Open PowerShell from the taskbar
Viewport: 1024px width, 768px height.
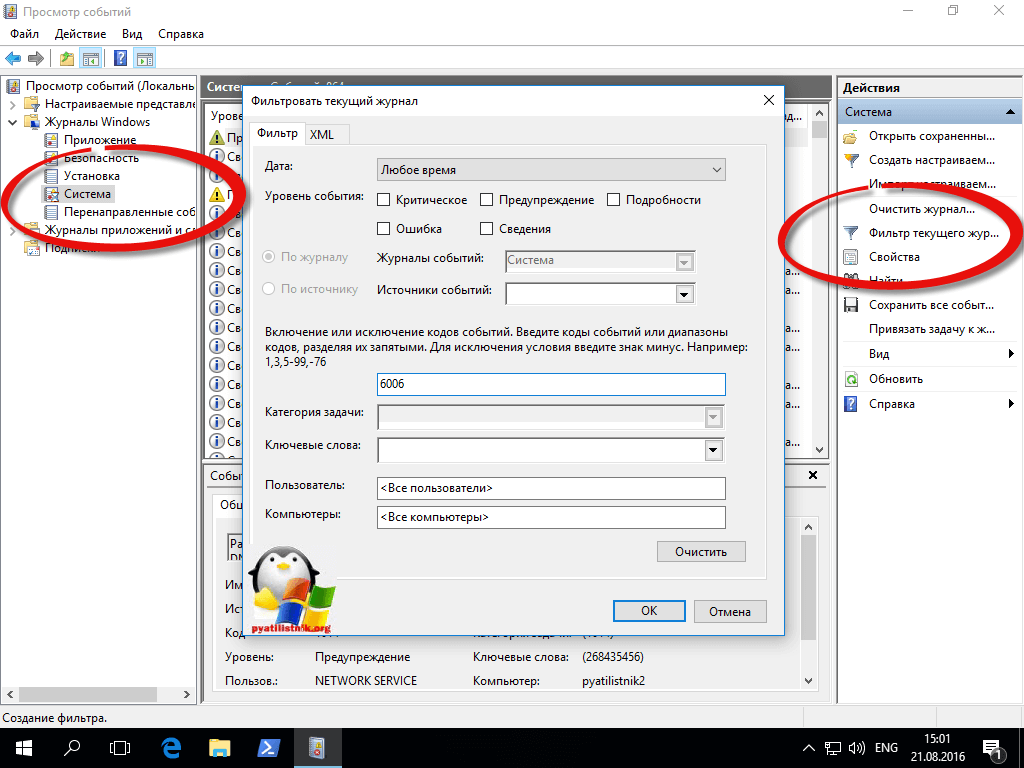pyautogui.click(x=267, y=747)
